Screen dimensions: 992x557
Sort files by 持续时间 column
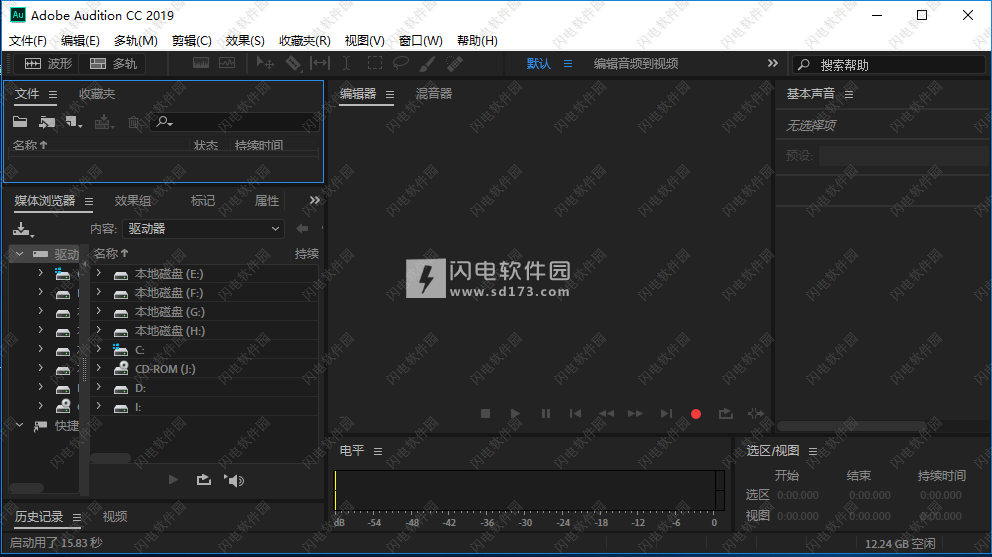click(259, 145)
